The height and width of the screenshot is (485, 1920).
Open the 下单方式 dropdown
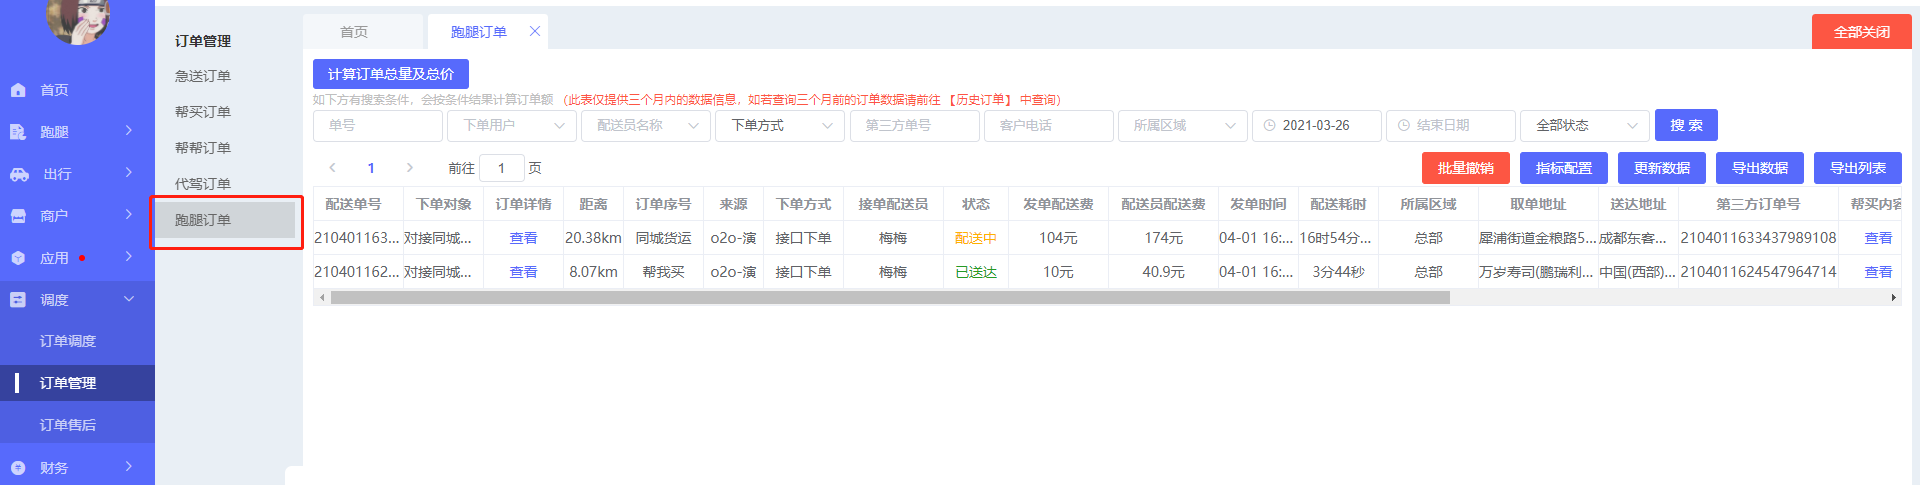point(780,126)
